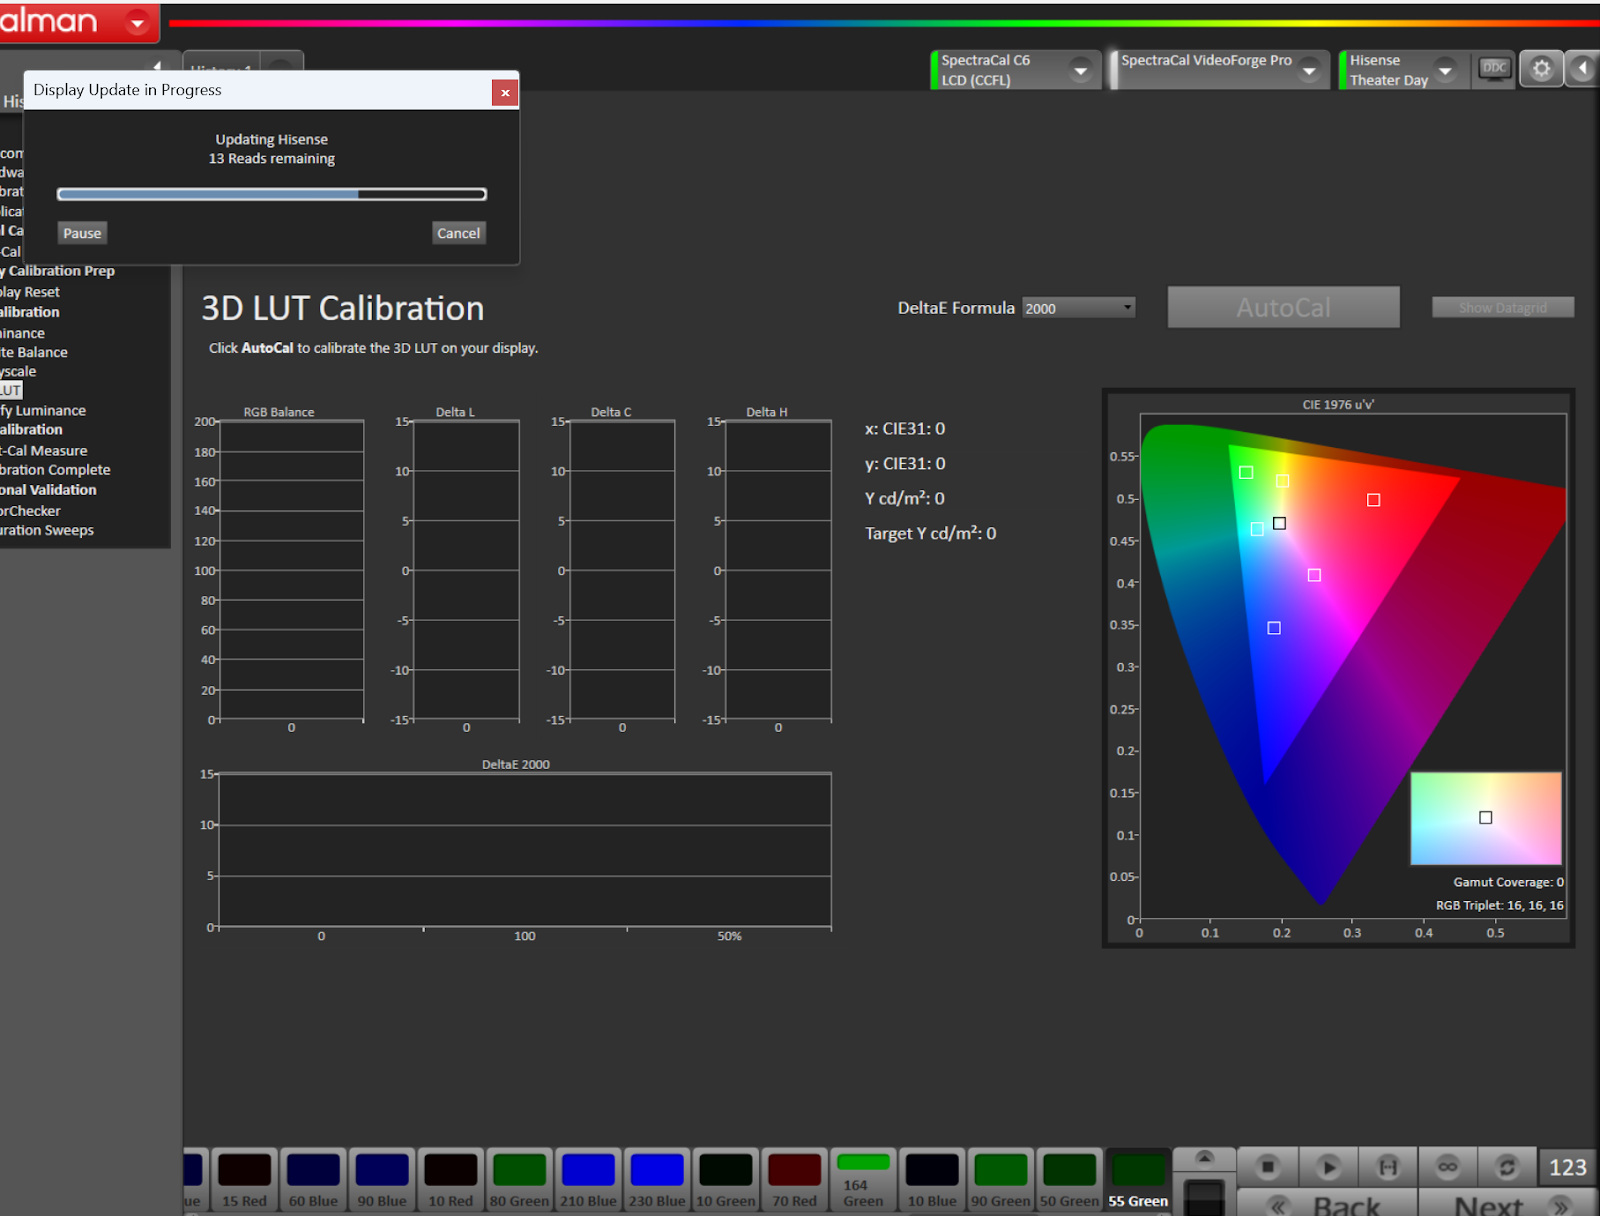Viewport: 1600px width, 1216px height.
Task: Select the 164 Green color patch
Action: (863, 1180)
